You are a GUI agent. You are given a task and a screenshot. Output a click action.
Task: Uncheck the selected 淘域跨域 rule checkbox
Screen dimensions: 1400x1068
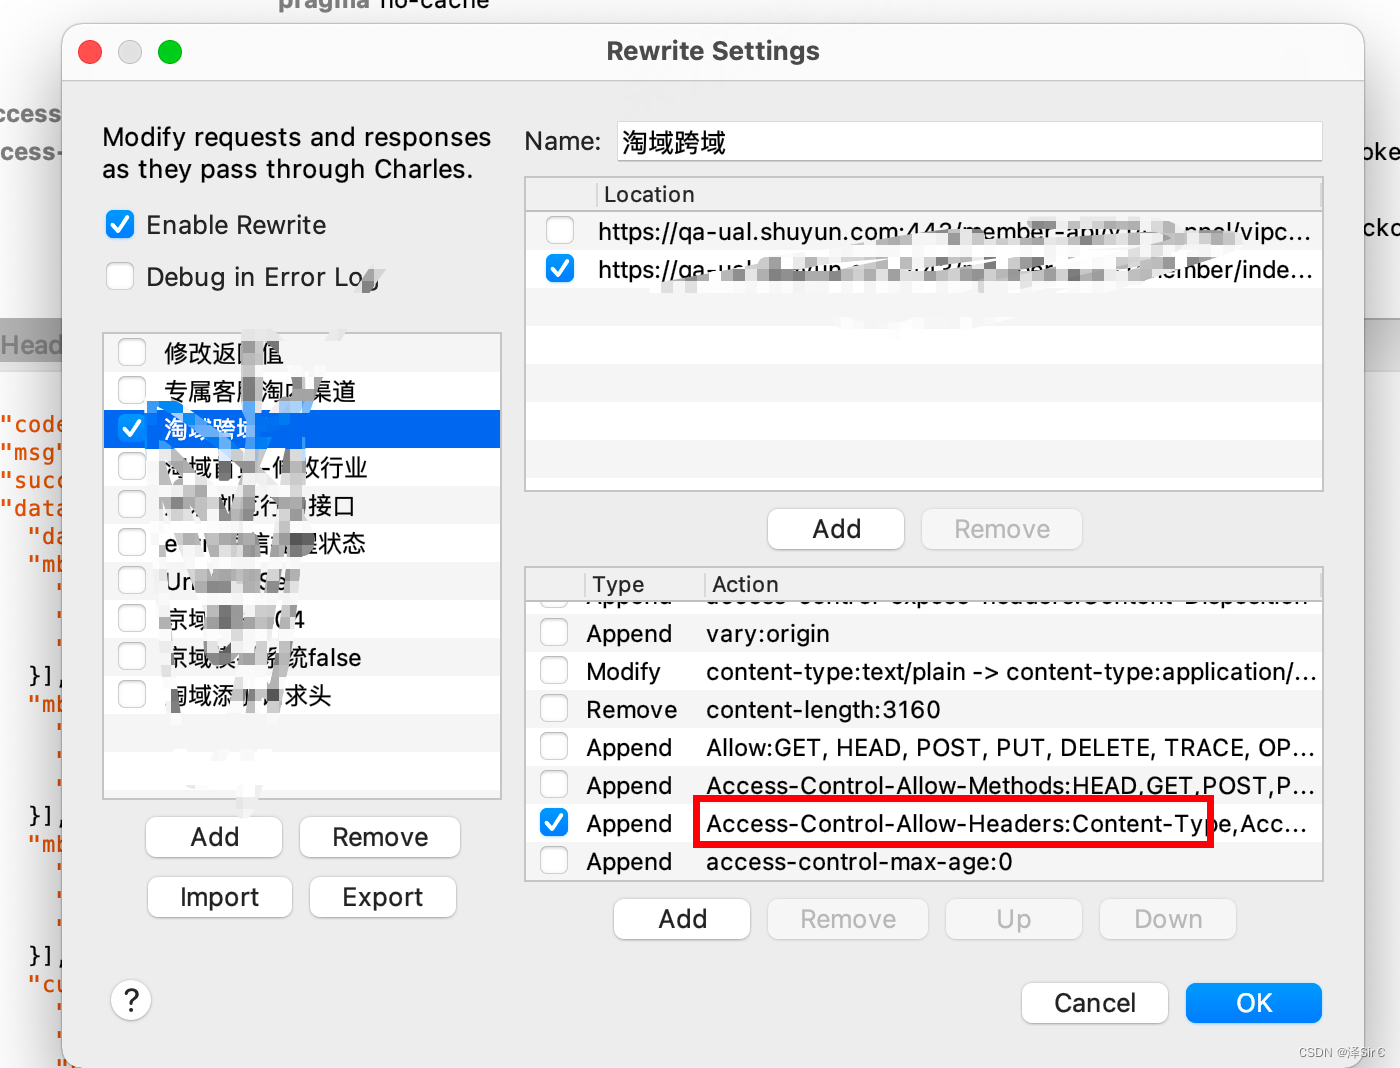click(131, 428)
